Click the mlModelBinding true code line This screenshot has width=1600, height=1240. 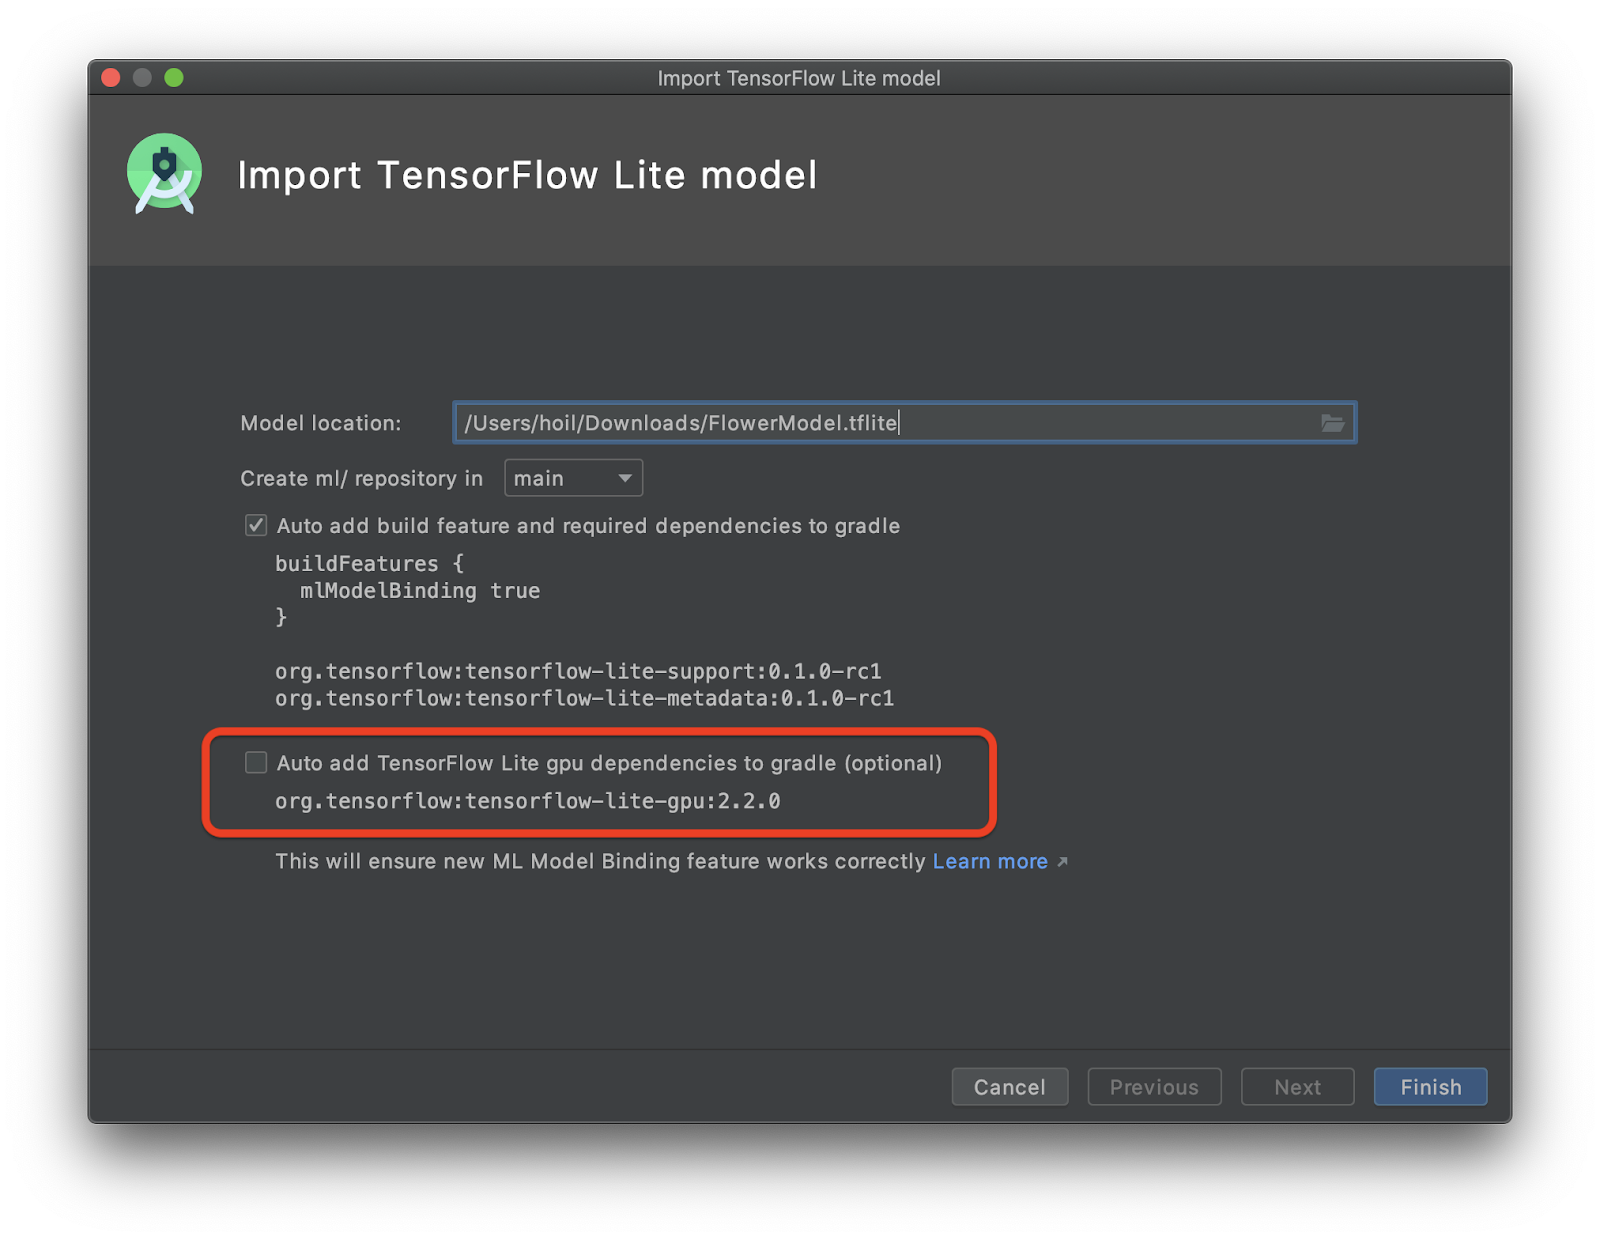point(420,591)
